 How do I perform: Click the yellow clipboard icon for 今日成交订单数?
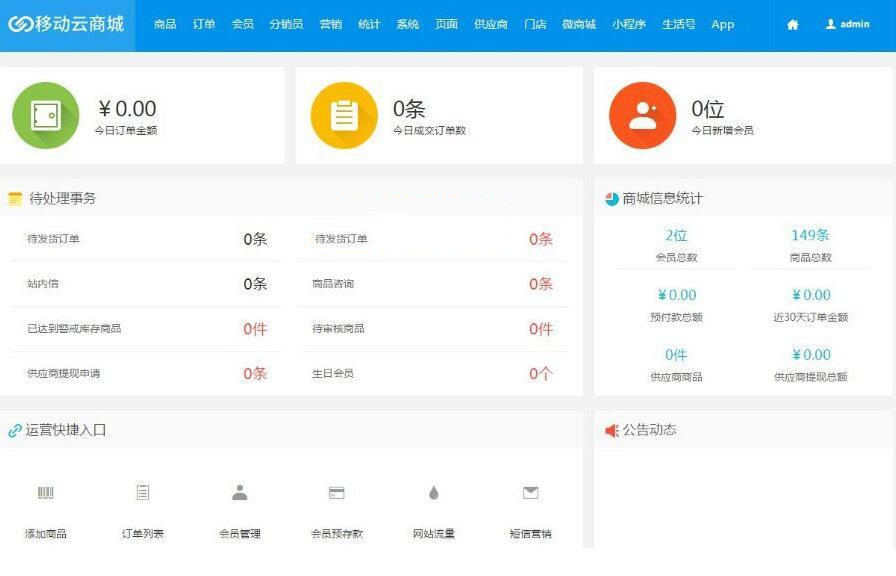click(x=344, y=115)
